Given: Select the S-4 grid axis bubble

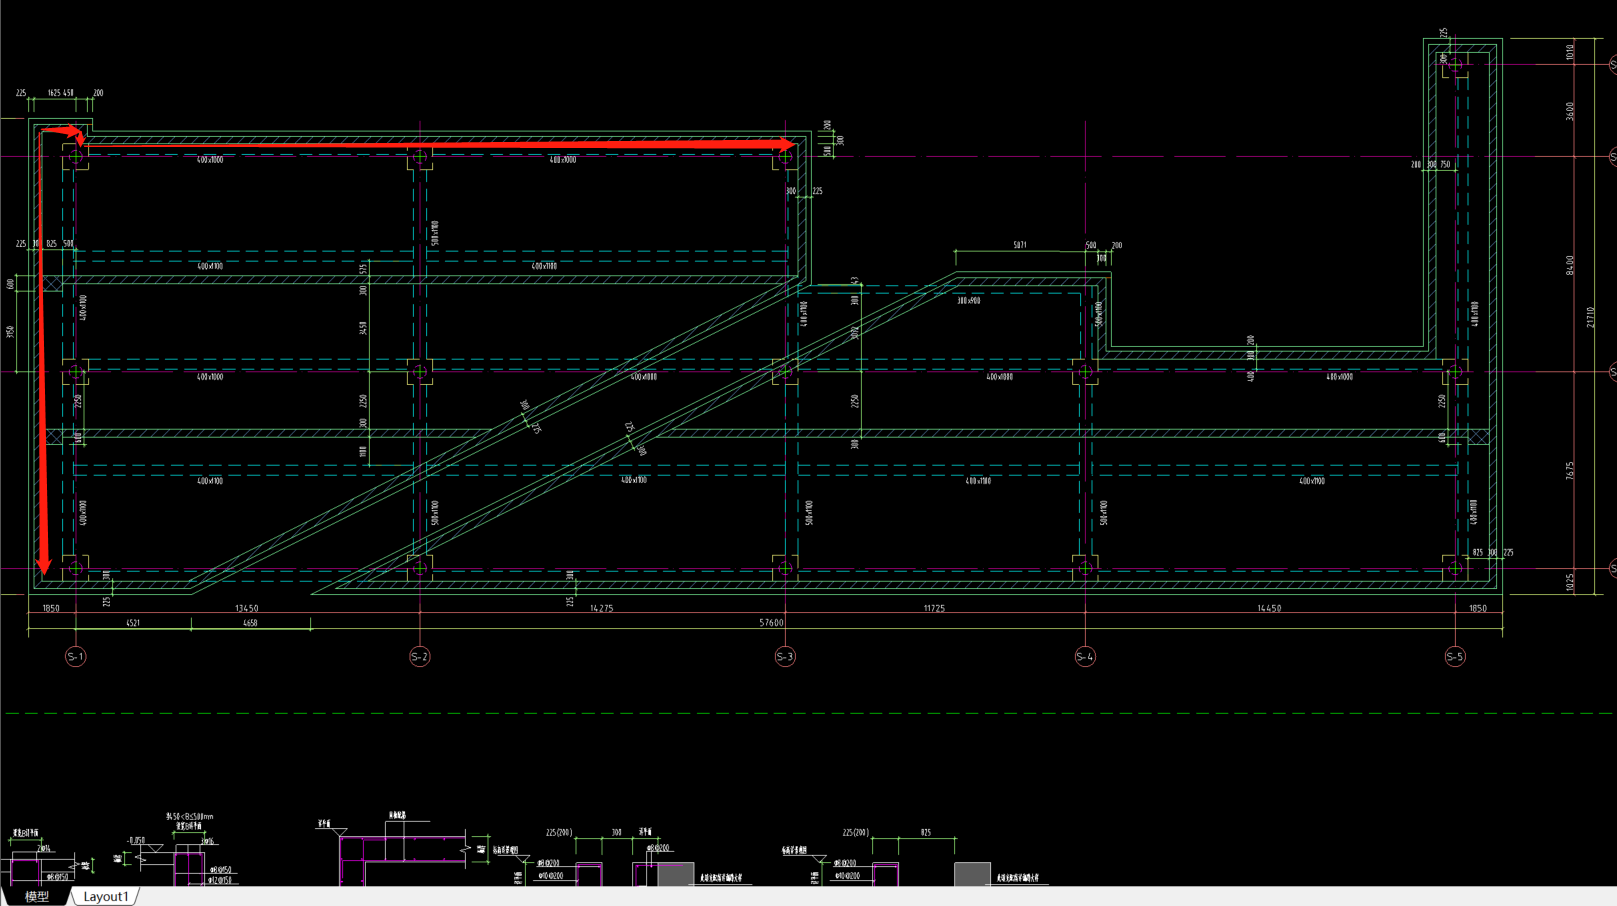Looking at the screenshot, I should [1085, 657].
